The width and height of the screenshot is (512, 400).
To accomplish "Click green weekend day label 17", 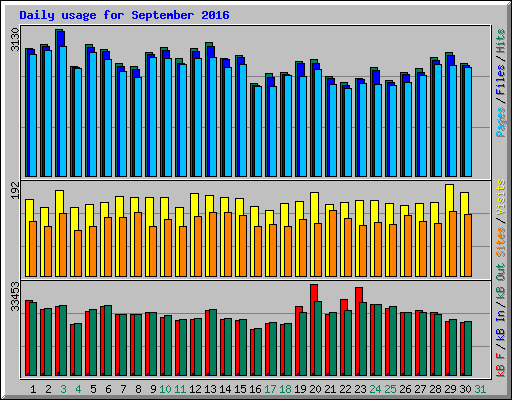I will pos(270,389).
